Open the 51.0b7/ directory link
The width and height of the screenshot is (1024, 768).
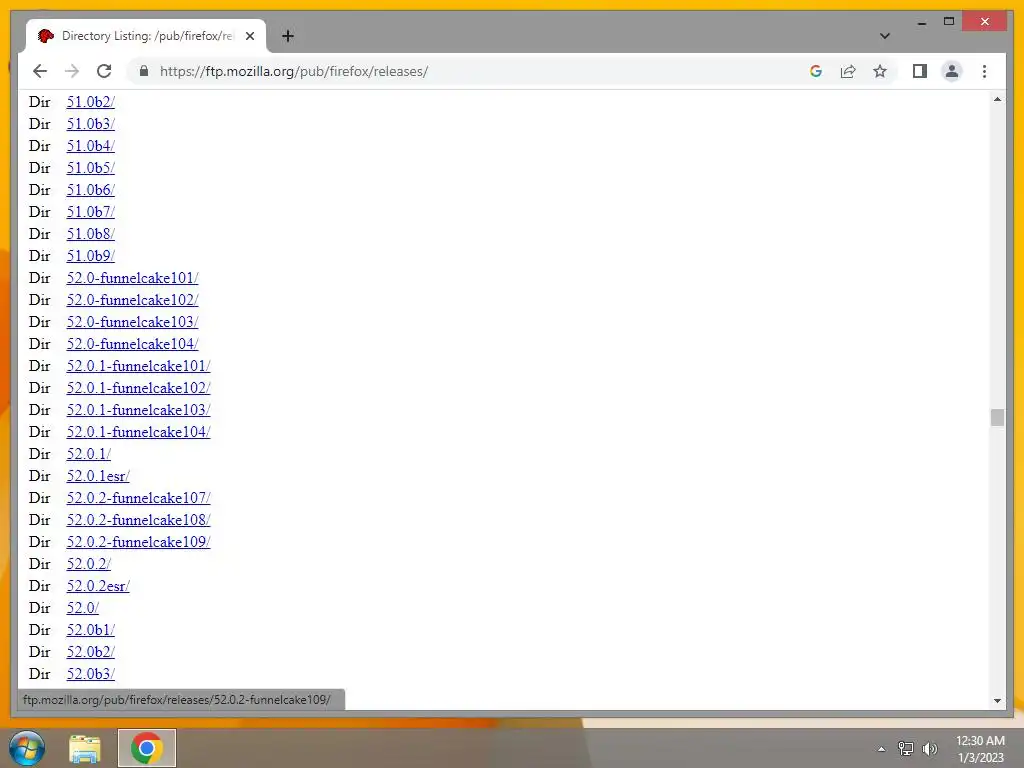(90, 212)
